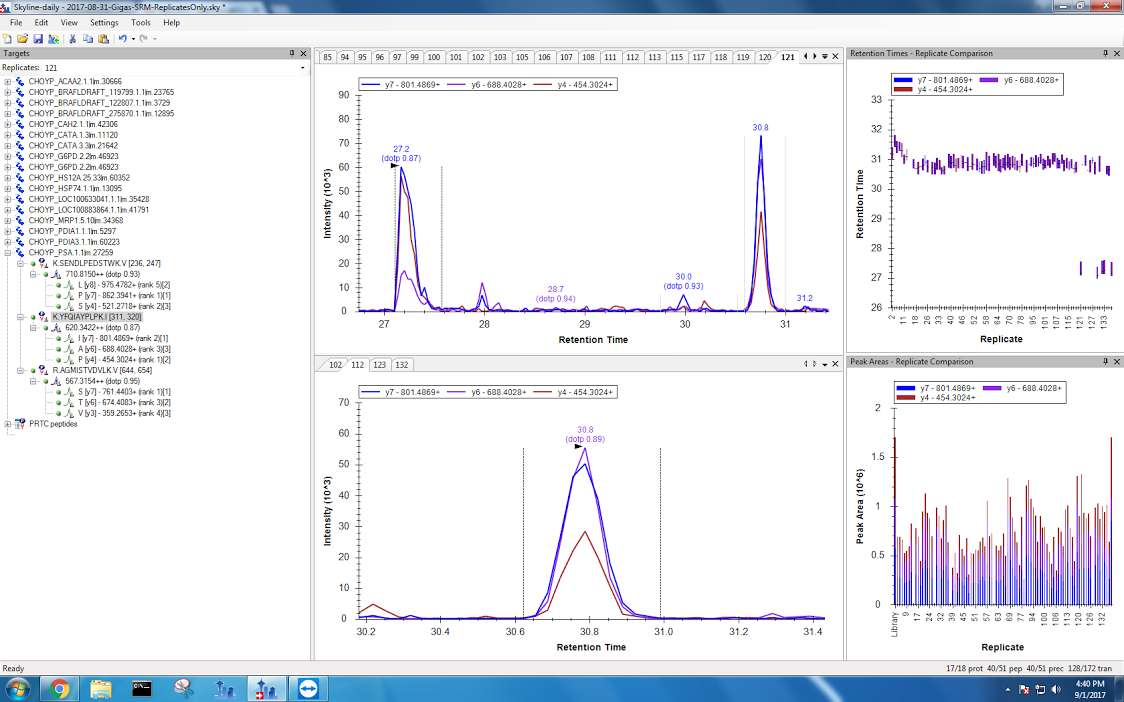1124x702 pixels.
Task: Expand the CHOYP_CATA.1.3|m.11120 protein node
Action: [x=8, y=134]
